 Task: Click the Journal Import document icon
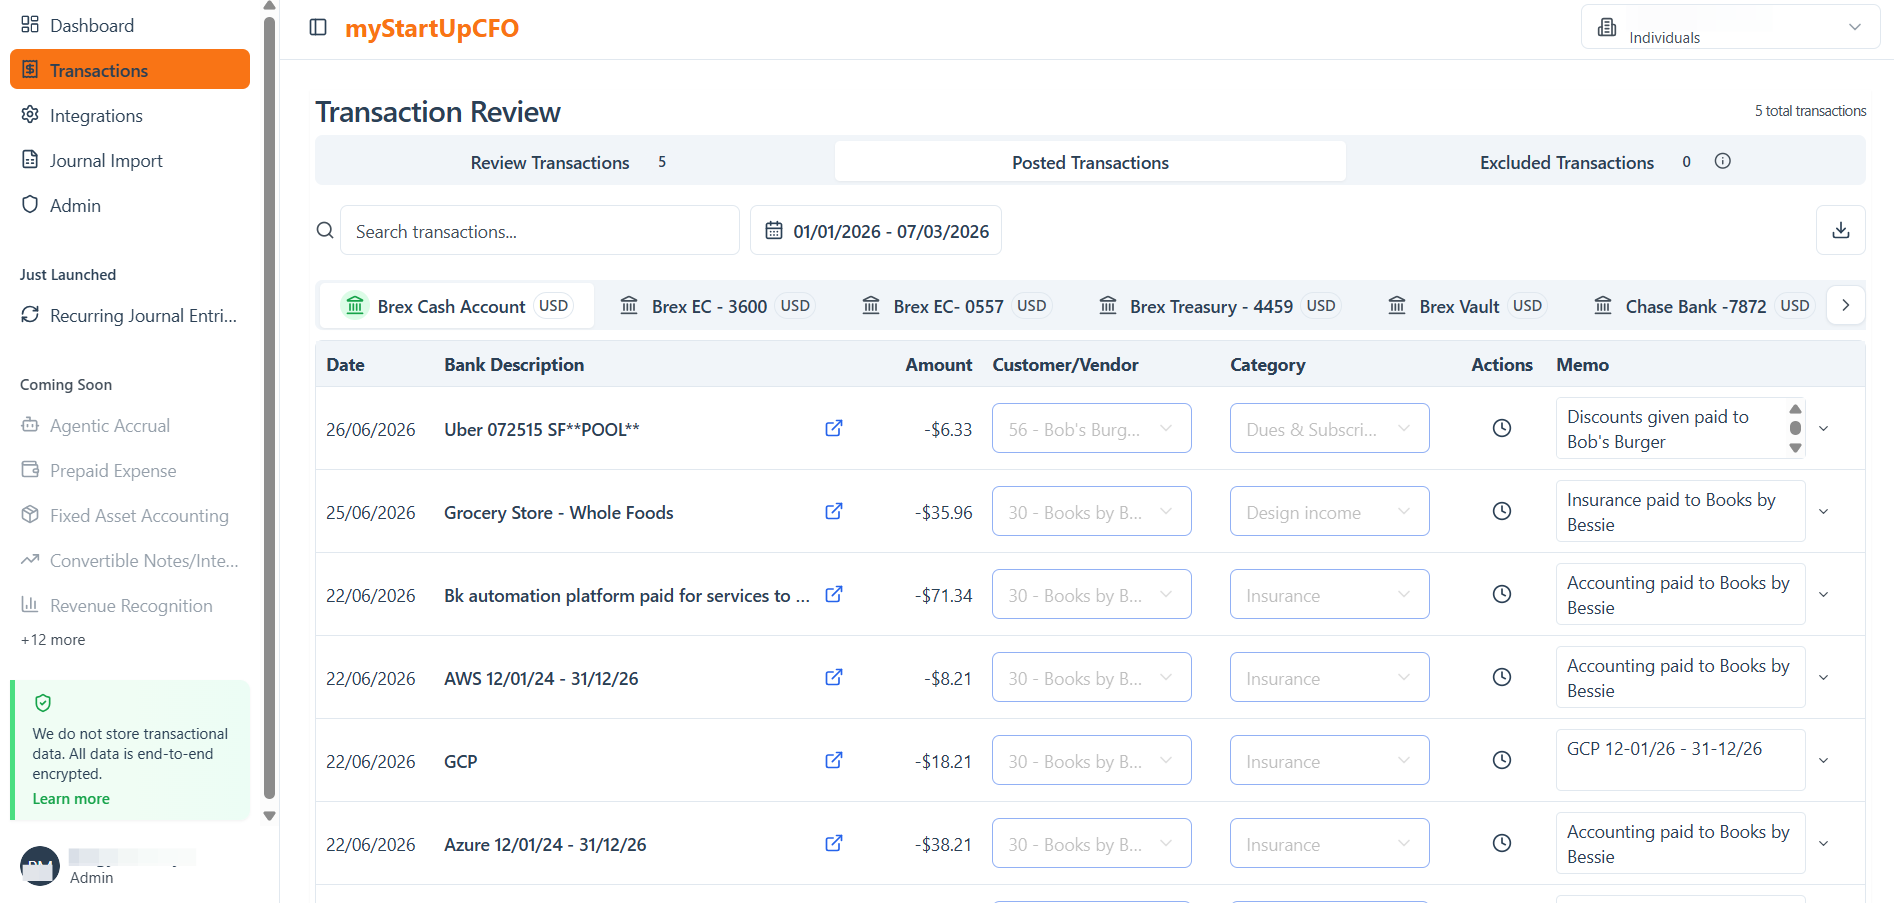pos(30,159)
